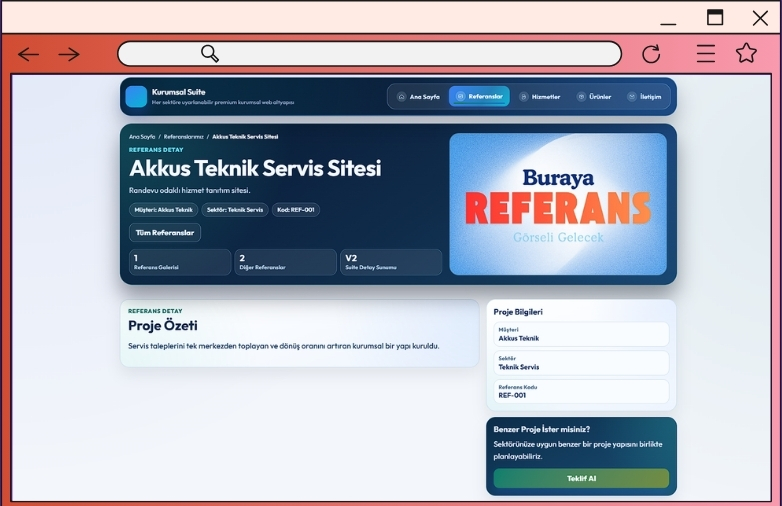The image size is (782, 506).
Task: Bookmark page with star icon
Action: [746, 53]
